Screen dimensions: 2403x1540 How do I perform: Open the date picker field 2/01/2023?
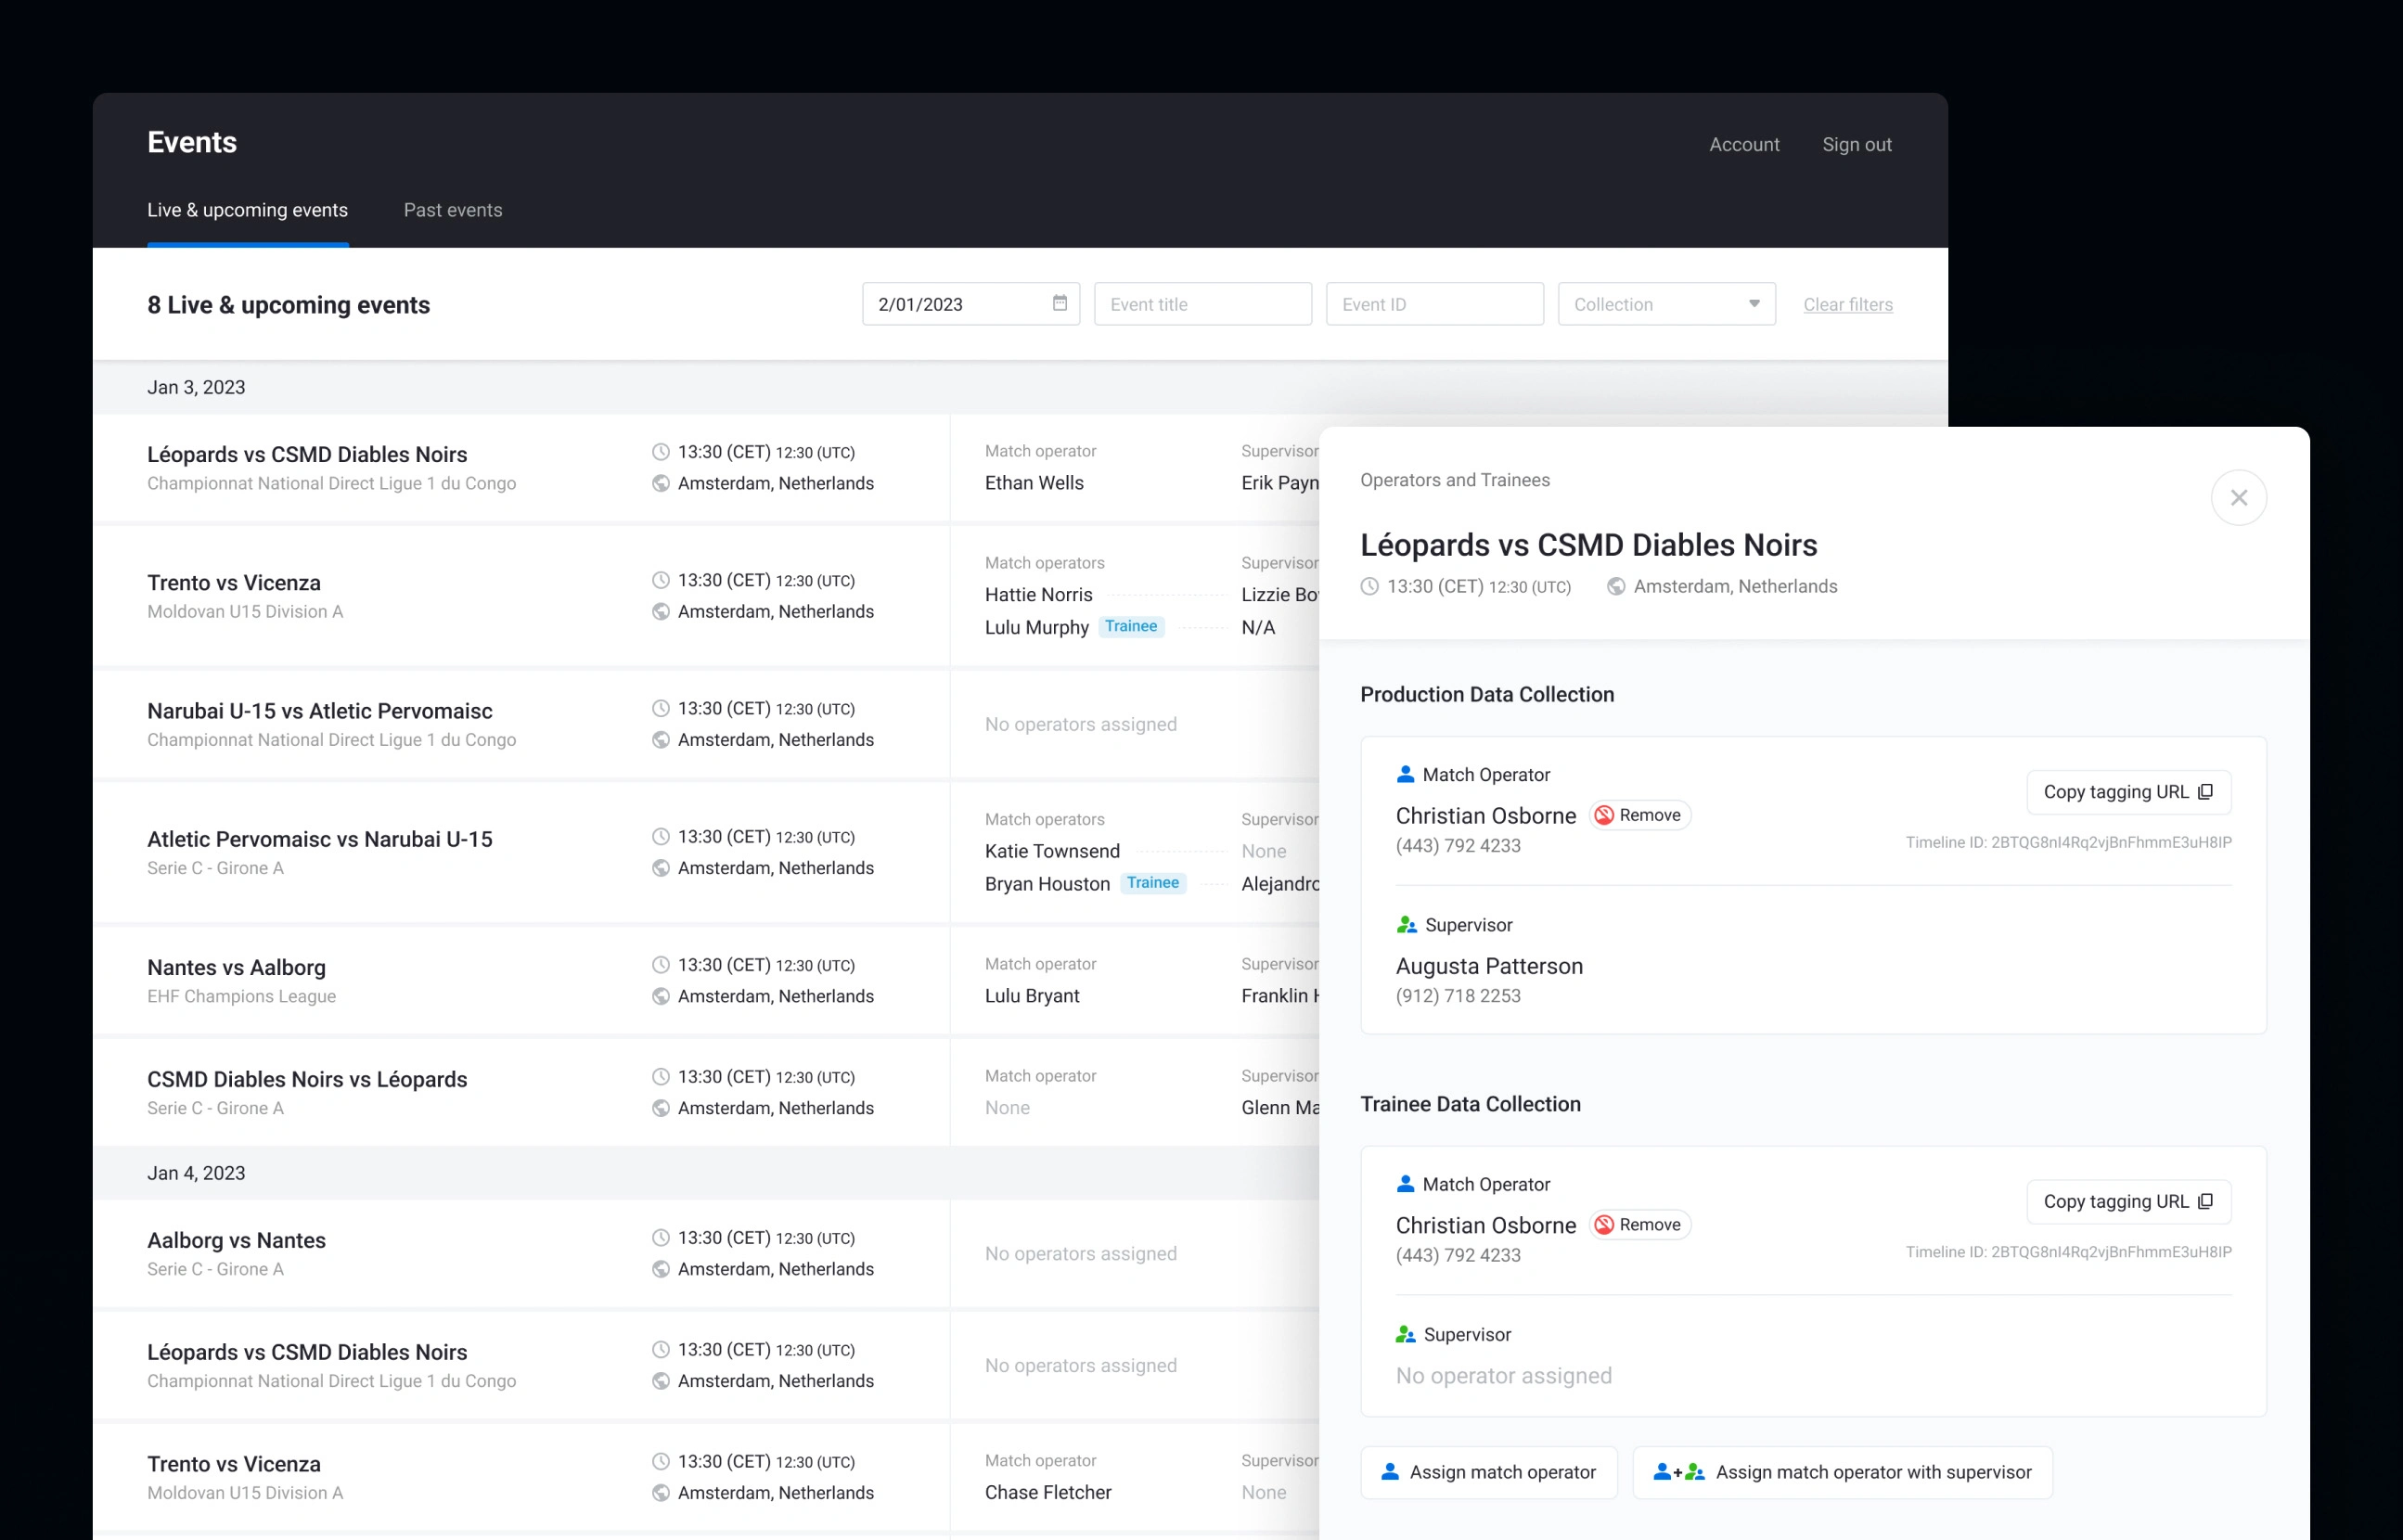point(955,304)
